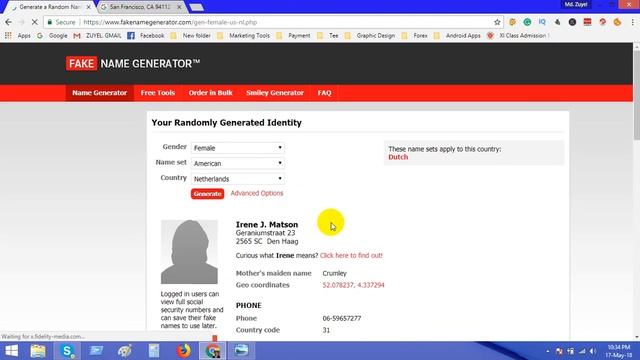Open the ZUYEL GMAIL bookmark
640x360 pixels.
click(98, 36)
